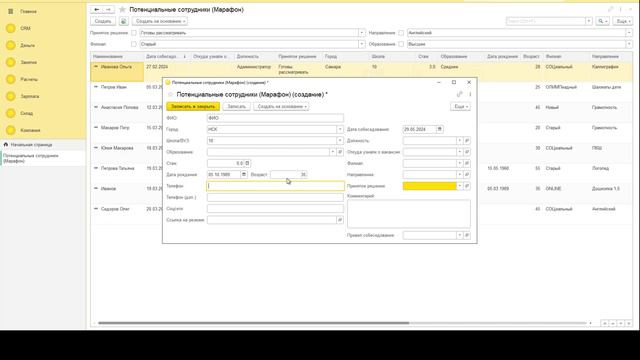Viewport: 640px width, 360px height.
Task: Open linked record icon beside Образование in dialog
Action: click(340, 152)
